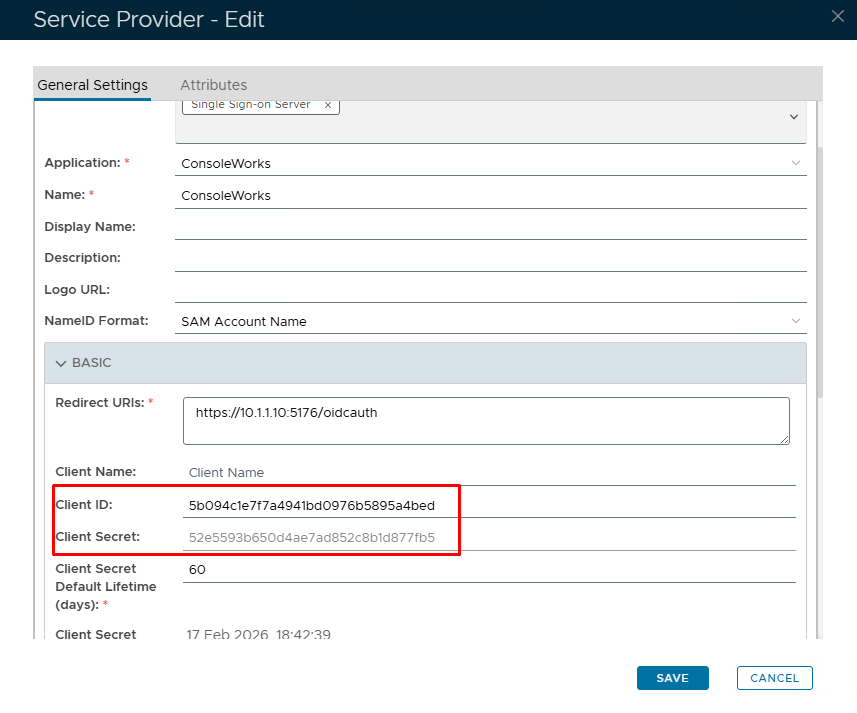
Task: Expand the server selection dropdown arrow
Action: point(794,117)
